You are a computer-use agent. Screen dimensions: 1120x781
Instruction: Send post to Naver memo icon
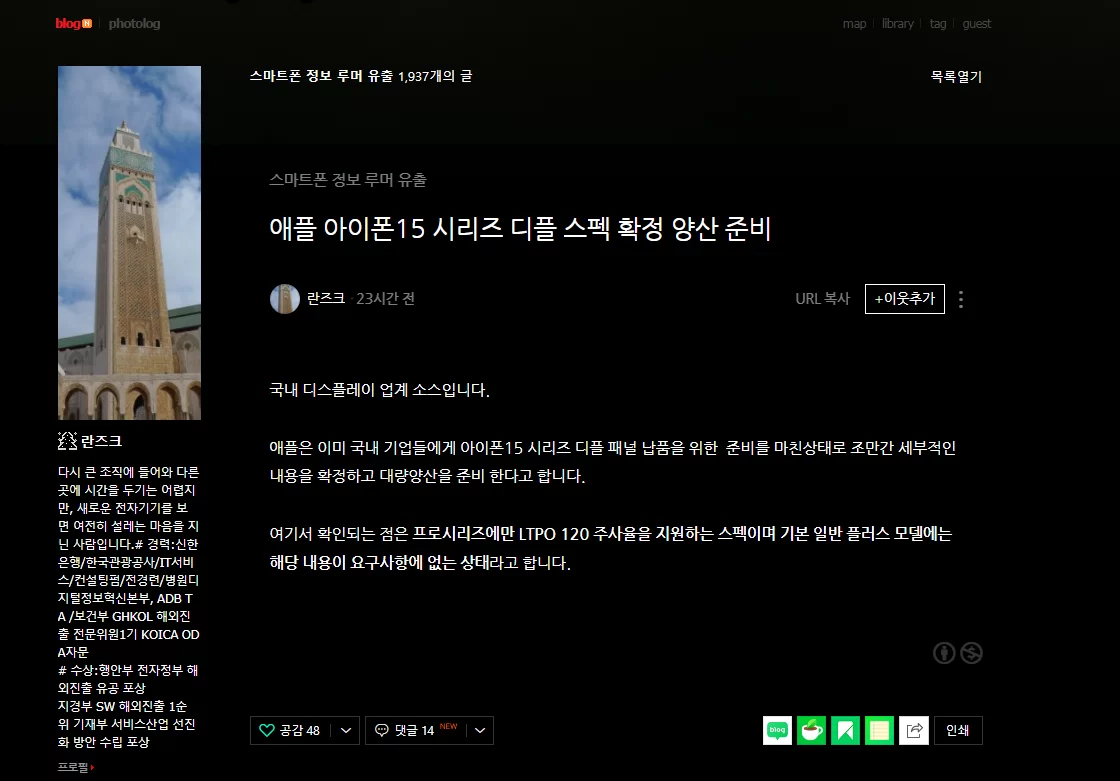coord(879,730)
